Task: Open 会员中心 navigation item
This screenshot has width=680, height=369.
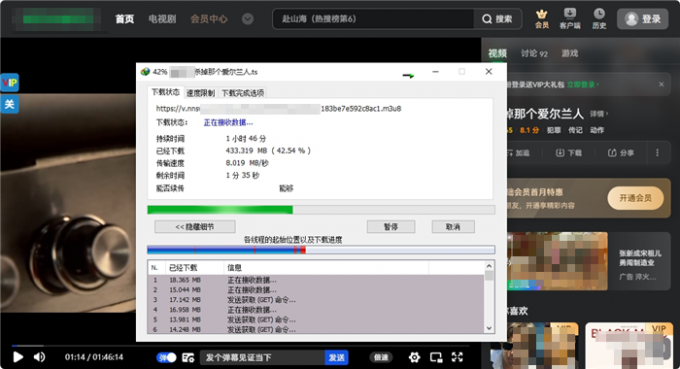Action: pos(209,19)
